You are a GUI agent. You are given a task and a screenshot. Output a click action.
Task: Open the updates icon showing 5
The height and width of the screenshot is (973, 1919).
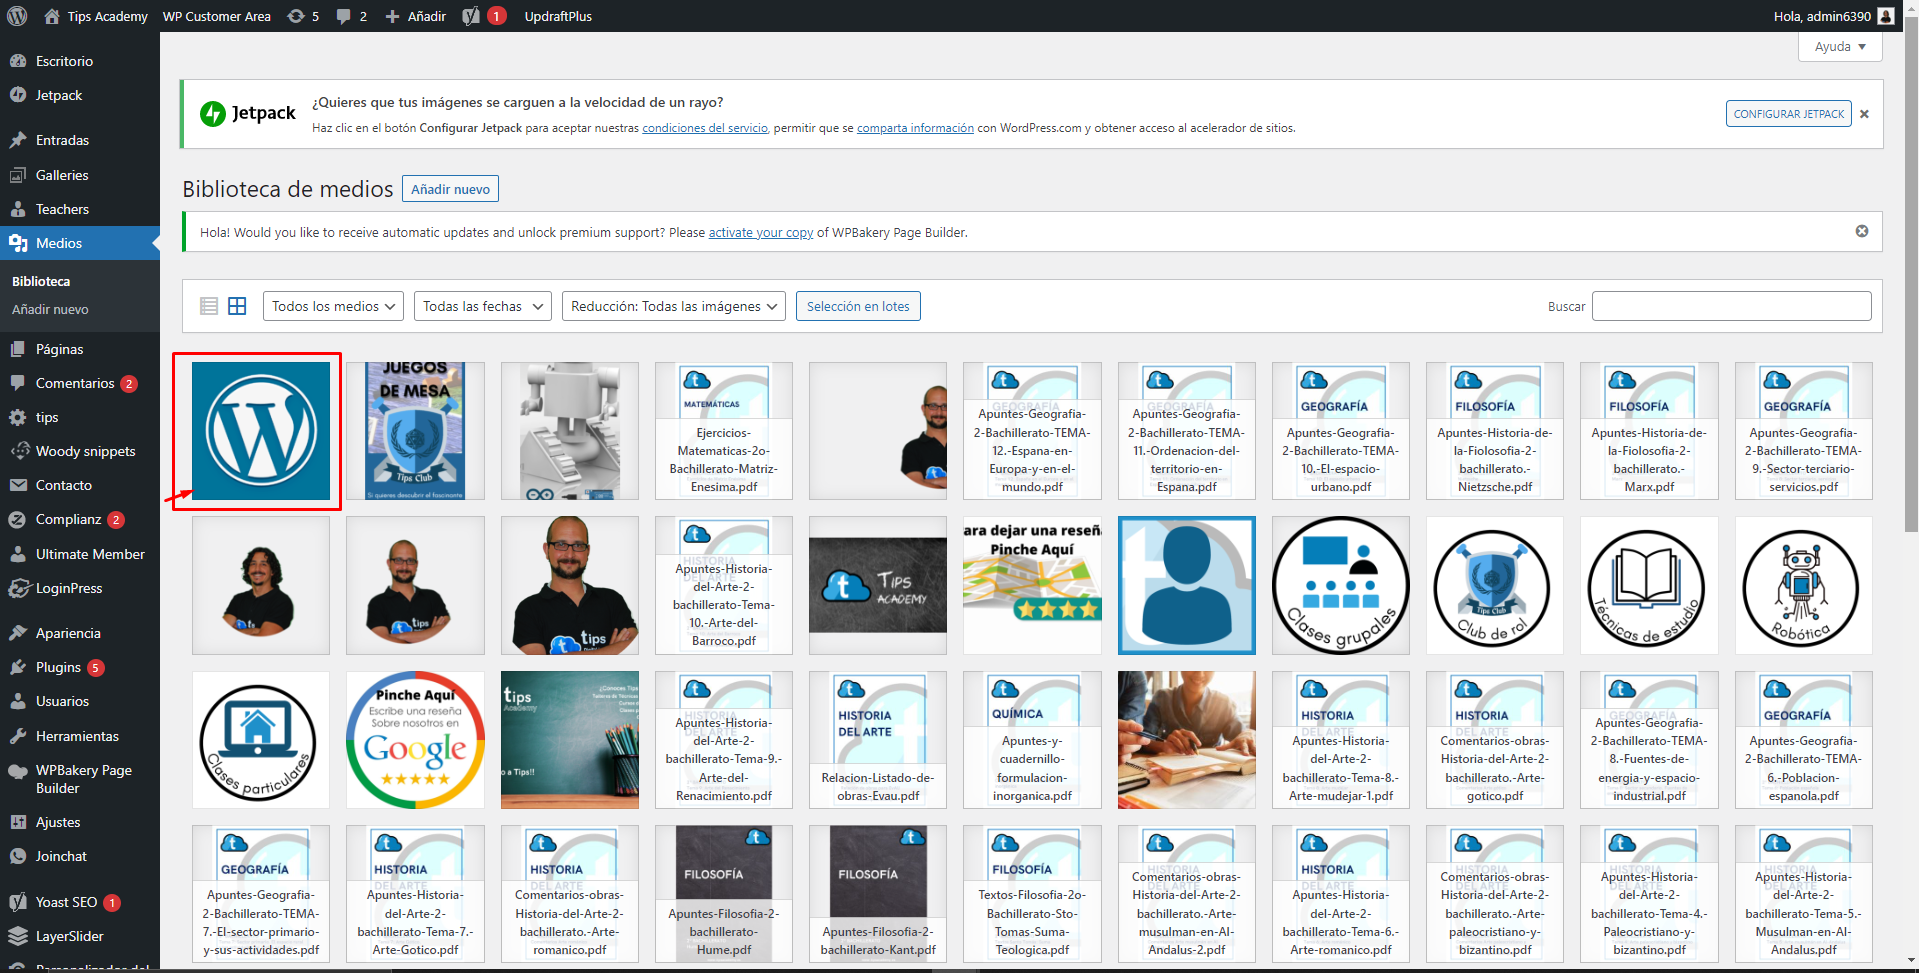(x=303, y=16)
